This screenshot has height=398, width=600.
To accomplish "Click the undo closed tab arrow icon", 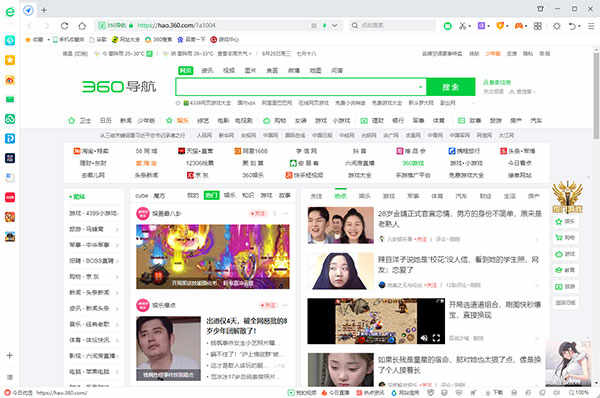I will click(x=572, y=26).
